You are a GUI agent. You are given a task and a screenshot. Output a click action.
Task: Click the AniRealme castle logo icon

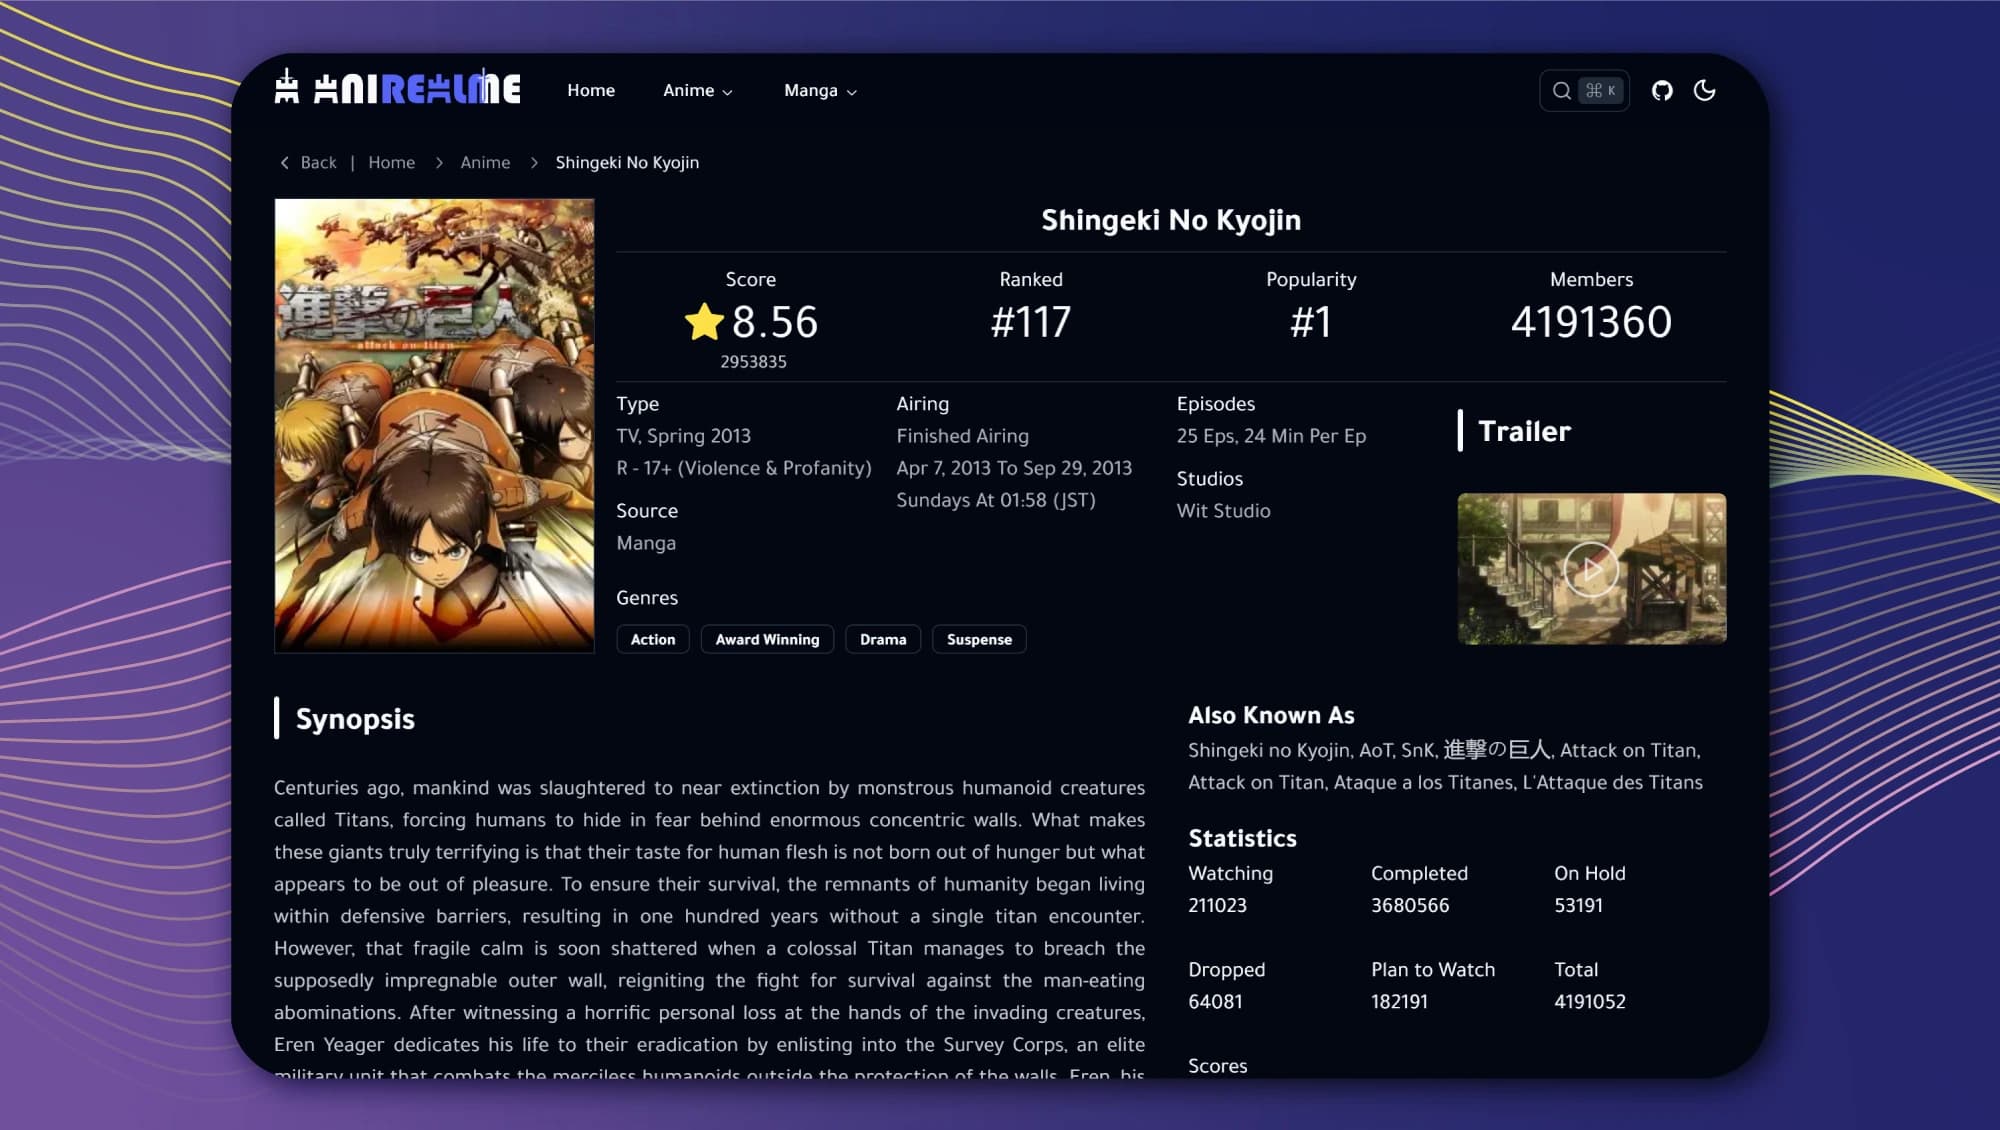(287, 87)
